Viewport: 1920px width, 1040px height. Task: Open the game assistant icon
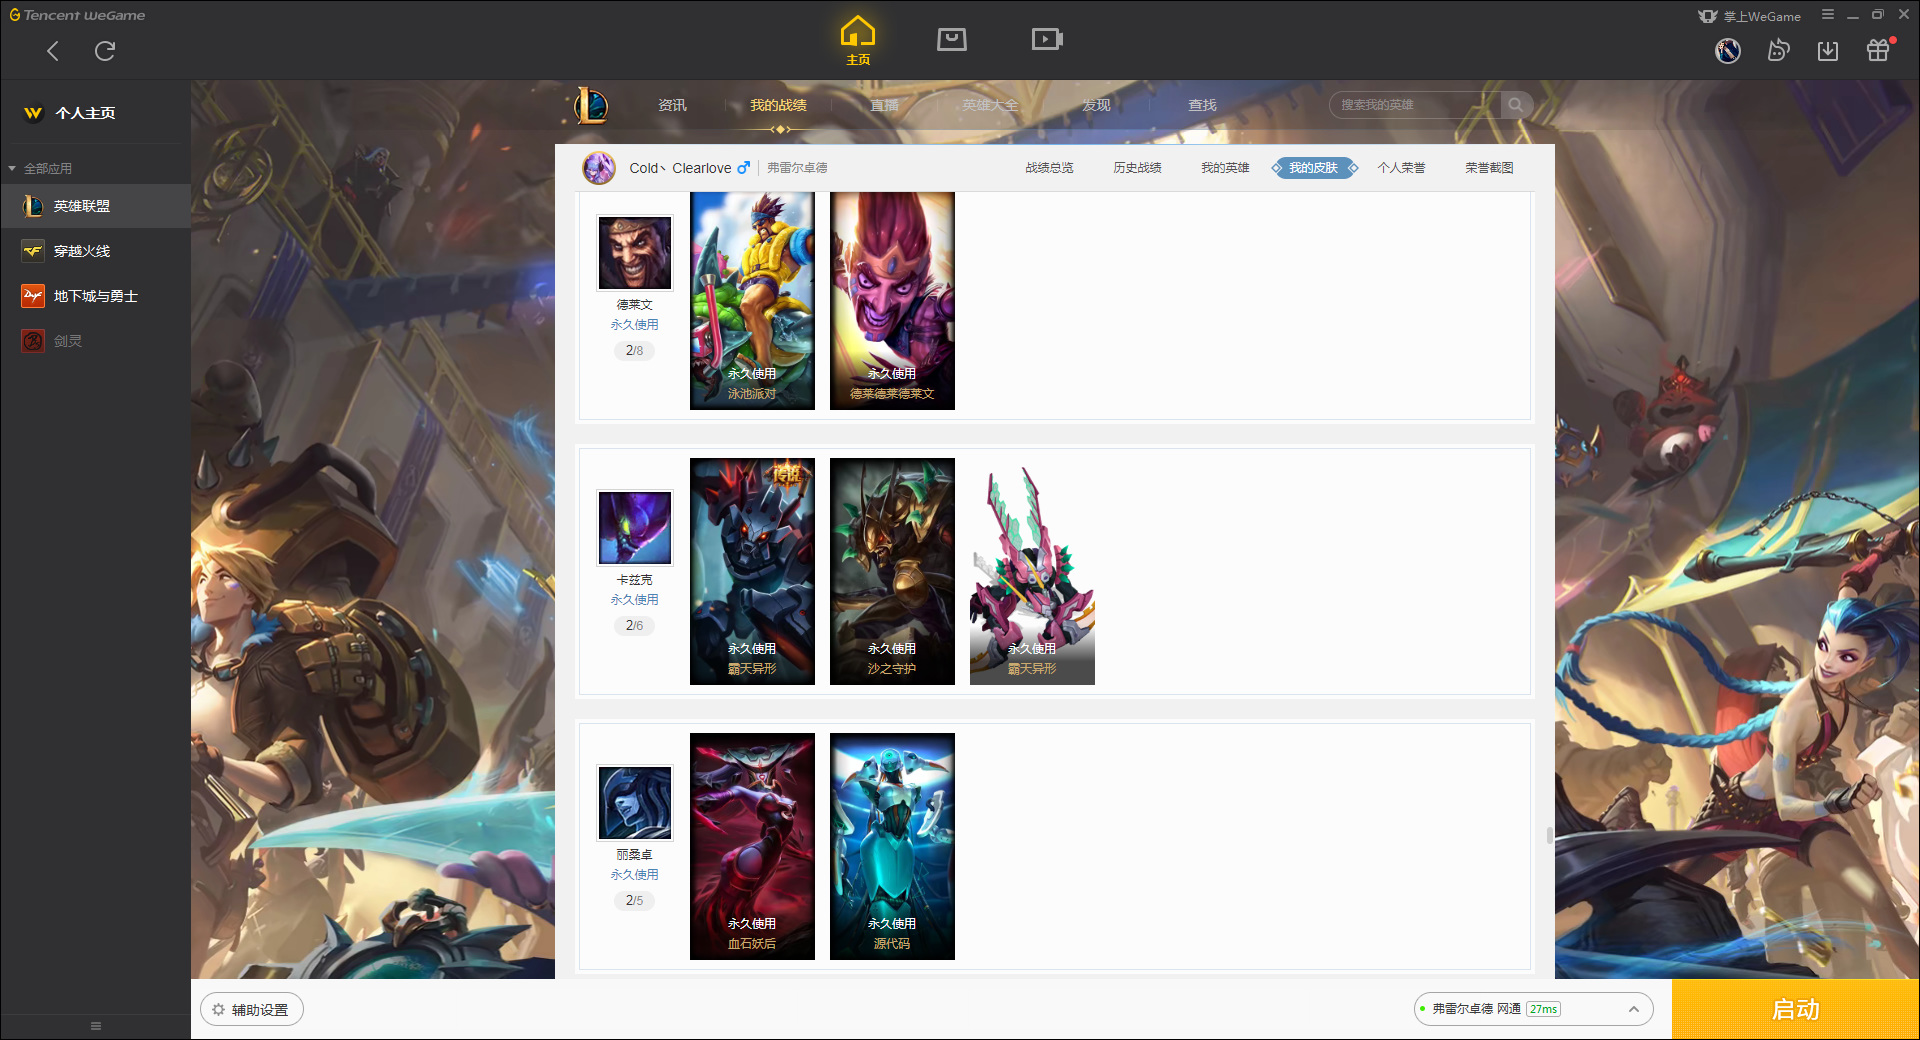point(1778,50)
